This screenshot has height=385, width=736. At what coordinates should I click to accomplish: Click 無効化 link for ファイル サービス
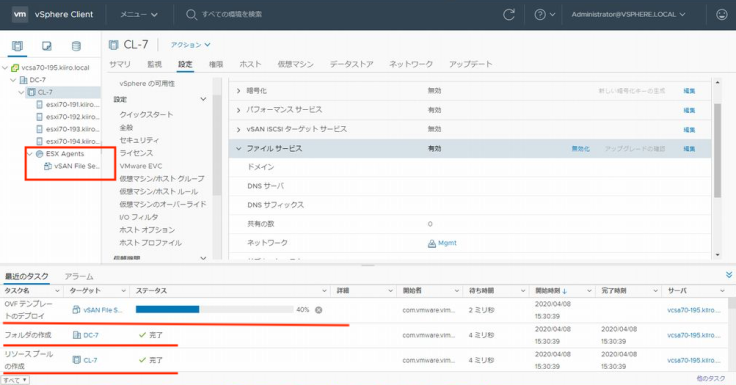[x=581, y=149]
